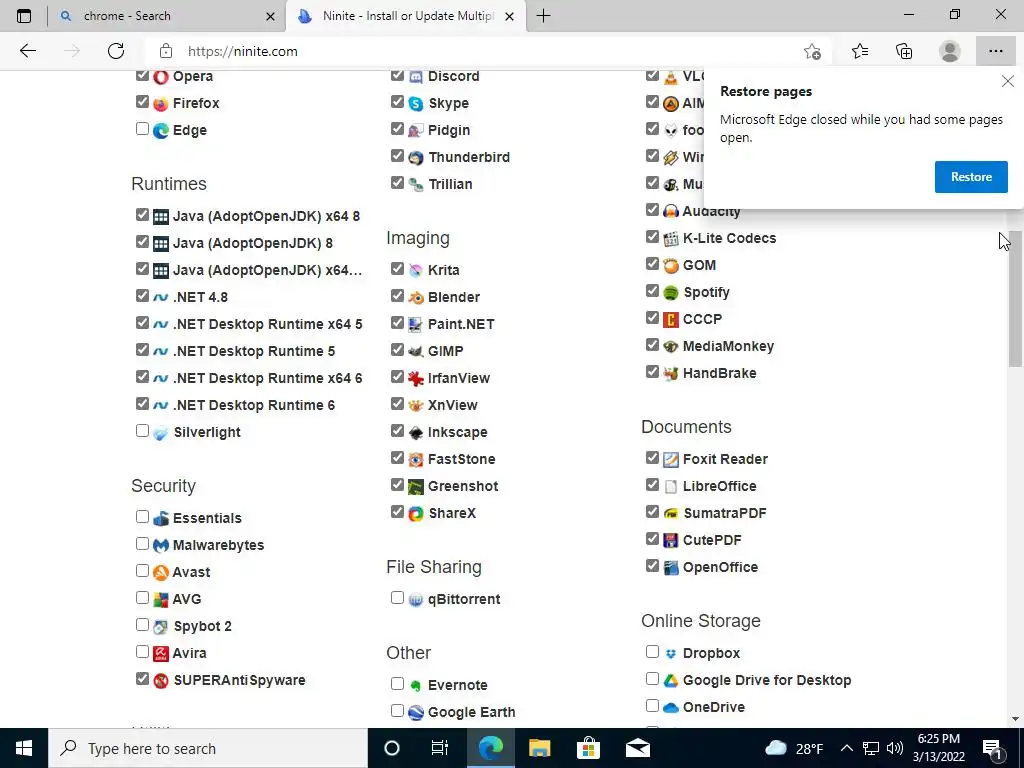Screen dimensions: 1024x768
Task: Click the Foxit Reader icon
Action: (671, 460)
